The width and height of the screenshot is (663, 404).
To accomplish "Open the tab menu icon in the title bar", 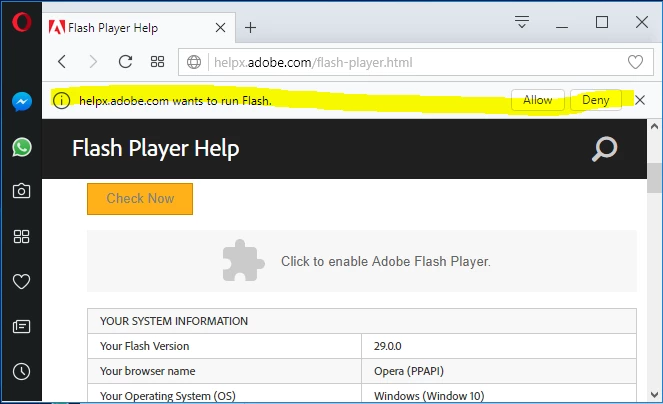I will 522,22.
